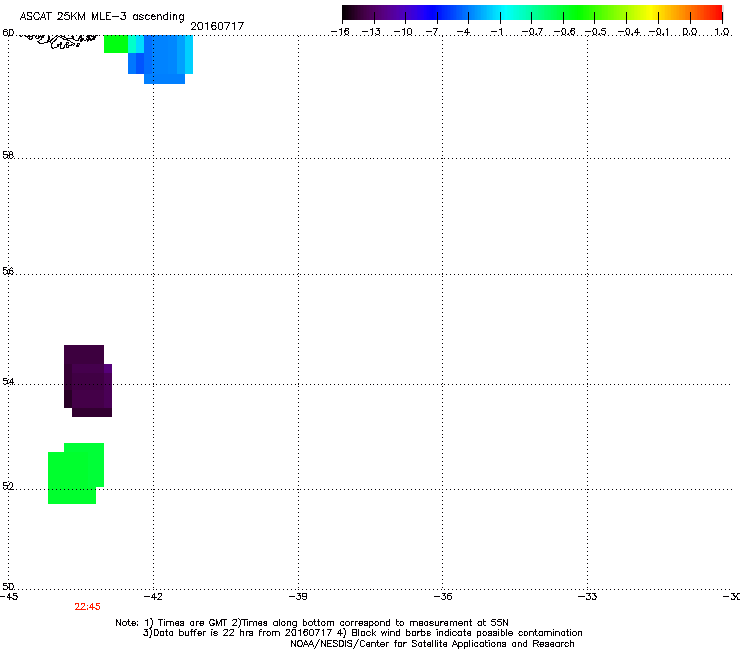Pick the red end of the colorbar
Viewport: 740px width, 650px height.
[x=716, y=12]
